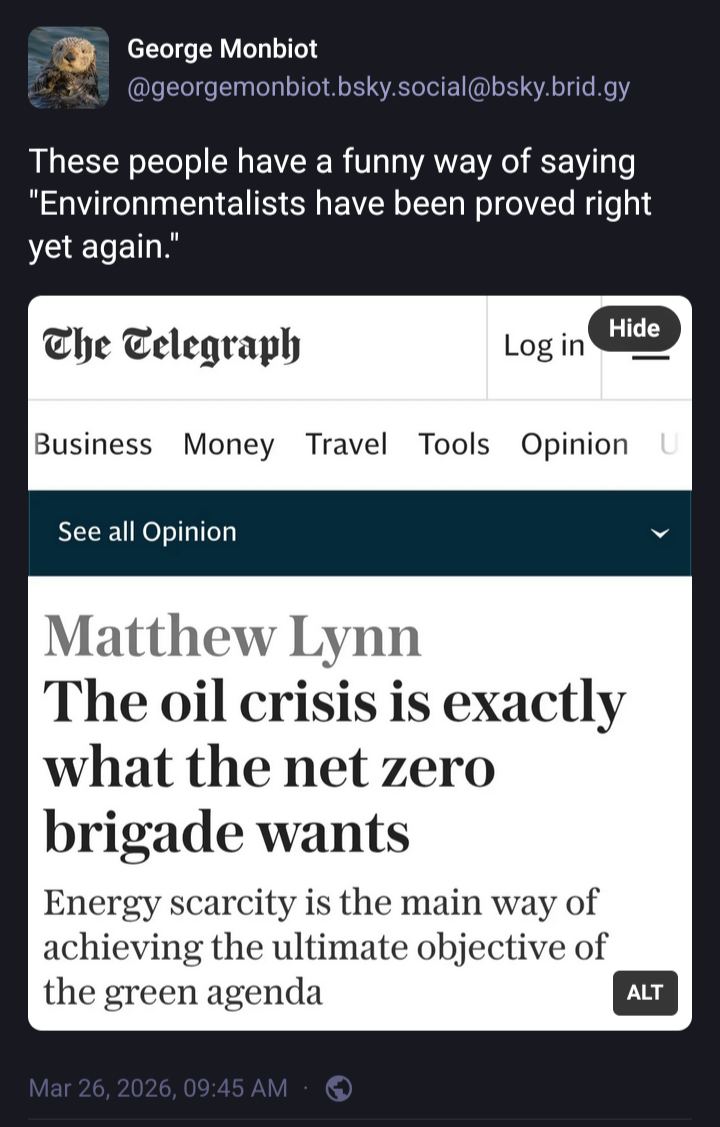Open the Travel section tab
Image resolution: width=720 pixels, height=1127 pixels.
(346, 444)
